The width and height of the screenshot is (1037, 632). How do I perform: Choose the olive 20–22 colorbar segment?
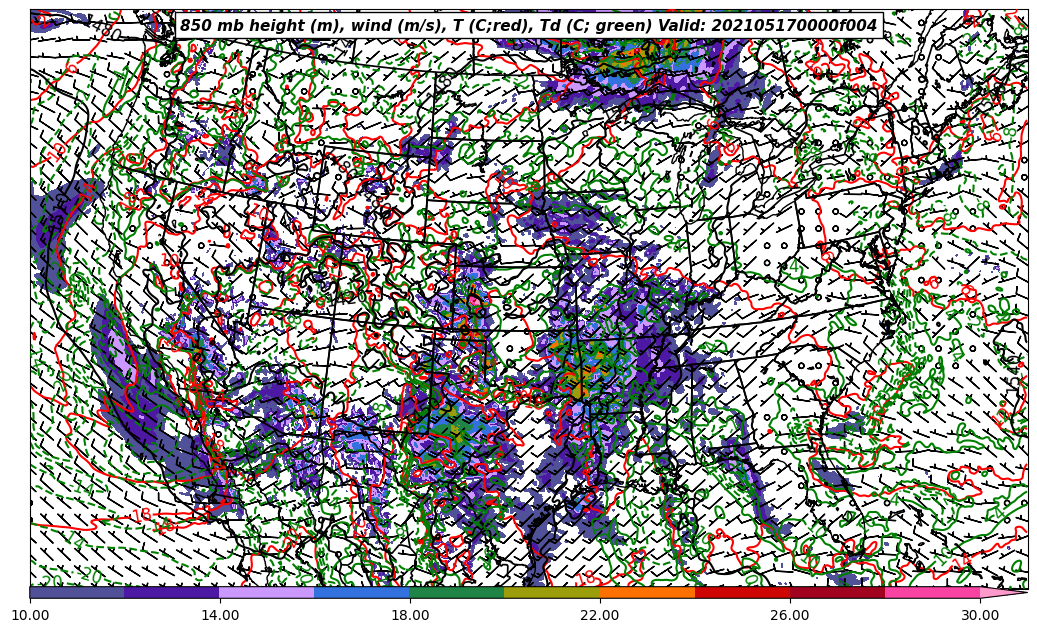(x=552, y=592)
